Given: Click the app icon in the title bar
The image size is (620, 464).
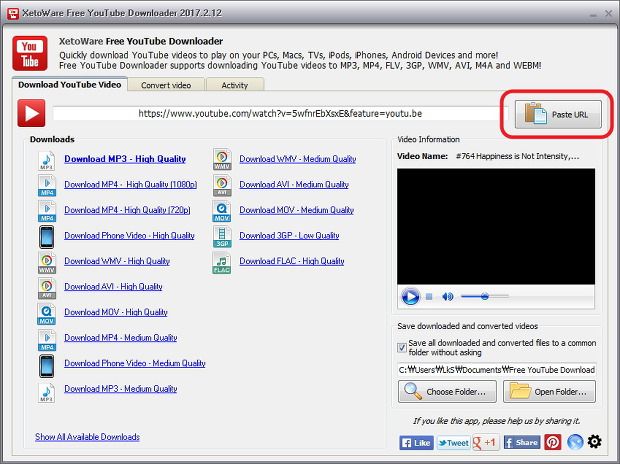Looking at the screenshot, I should coord(13,13).
